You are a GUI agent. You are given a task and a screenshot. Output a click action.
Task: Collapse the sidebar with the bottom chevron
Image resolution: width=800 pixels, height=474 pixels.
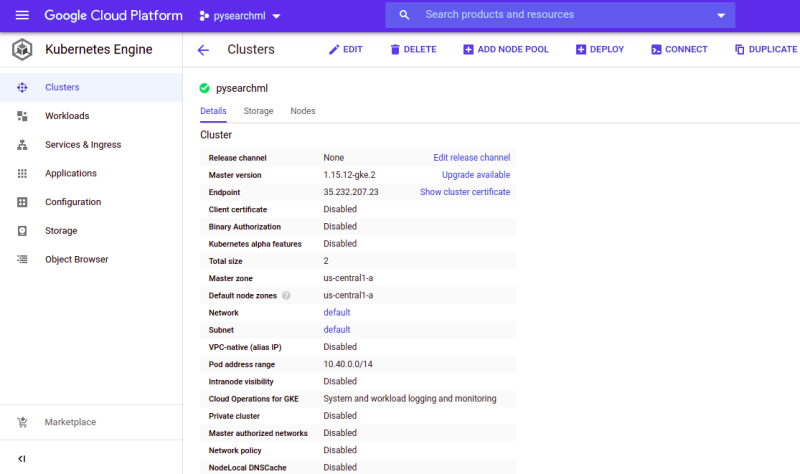tap(22, 458)
